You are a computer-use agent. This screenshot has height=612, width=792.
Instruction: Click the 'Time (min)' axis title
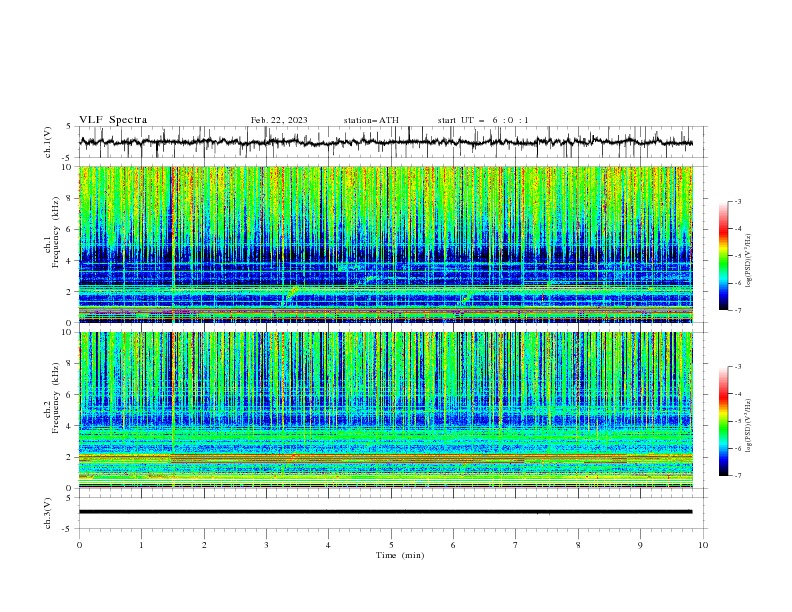[x=400, y=555]
